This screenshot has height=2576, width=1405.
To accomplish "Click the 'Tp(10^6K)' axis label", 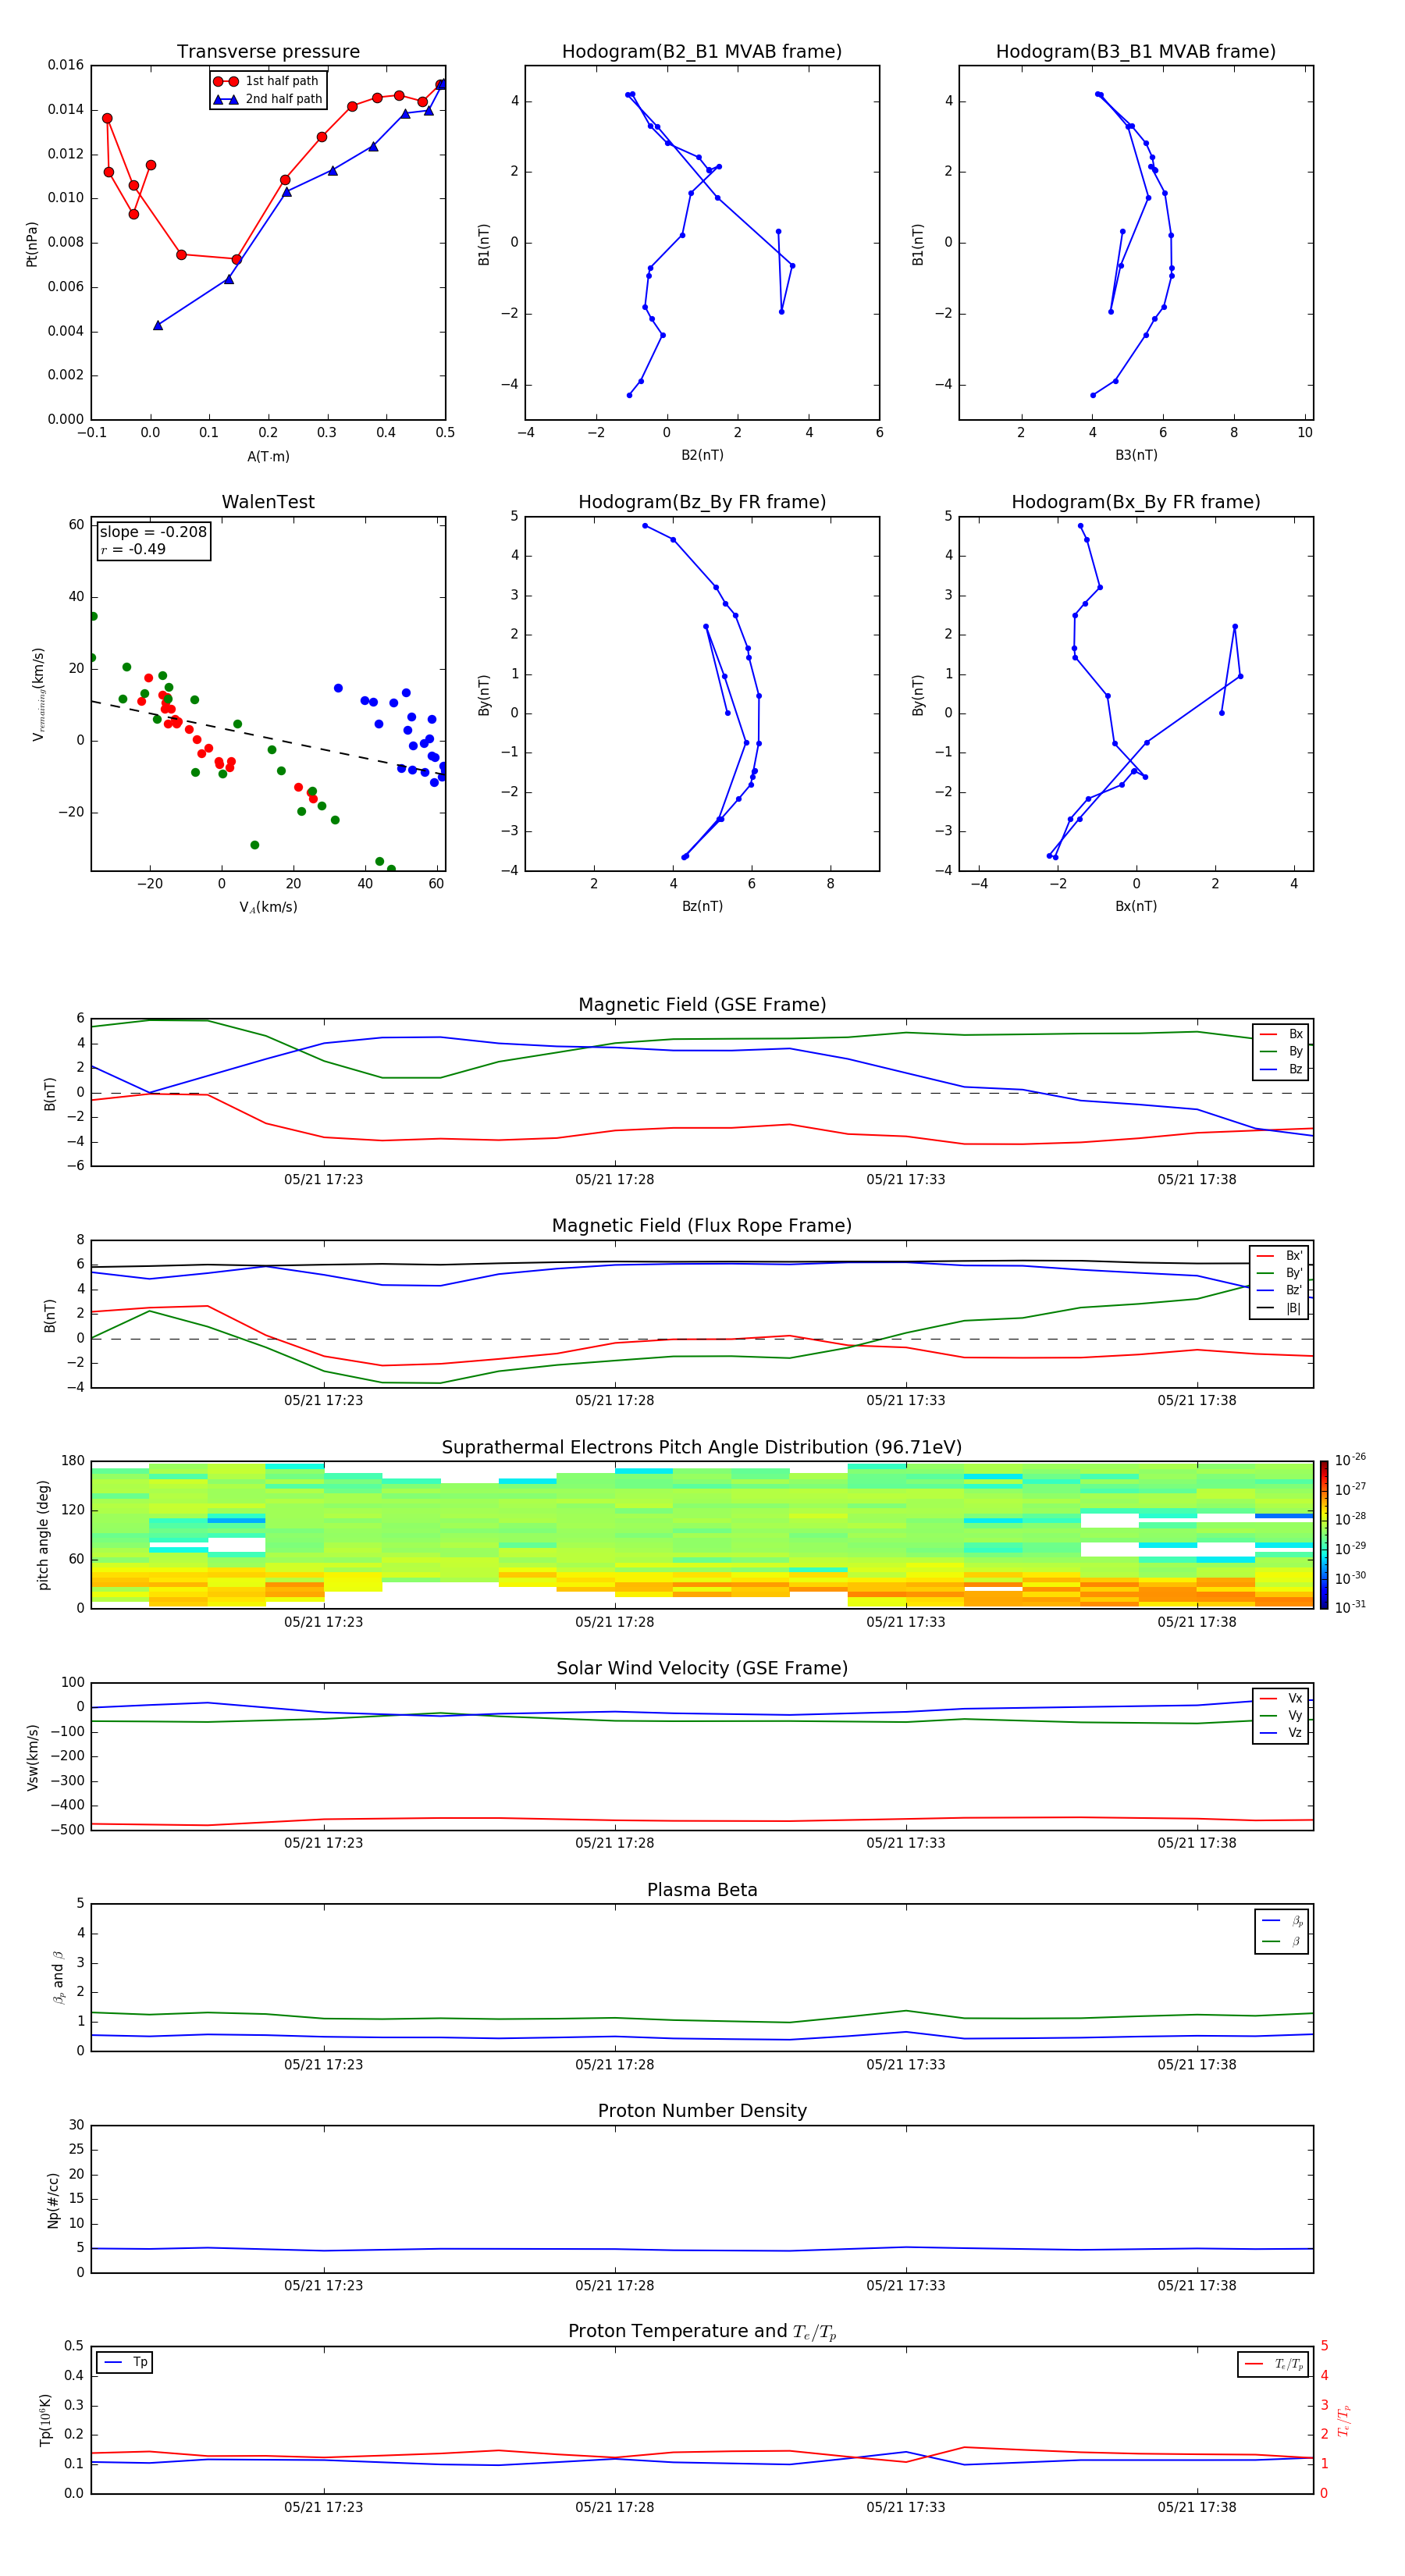I will pos(45,2420).
